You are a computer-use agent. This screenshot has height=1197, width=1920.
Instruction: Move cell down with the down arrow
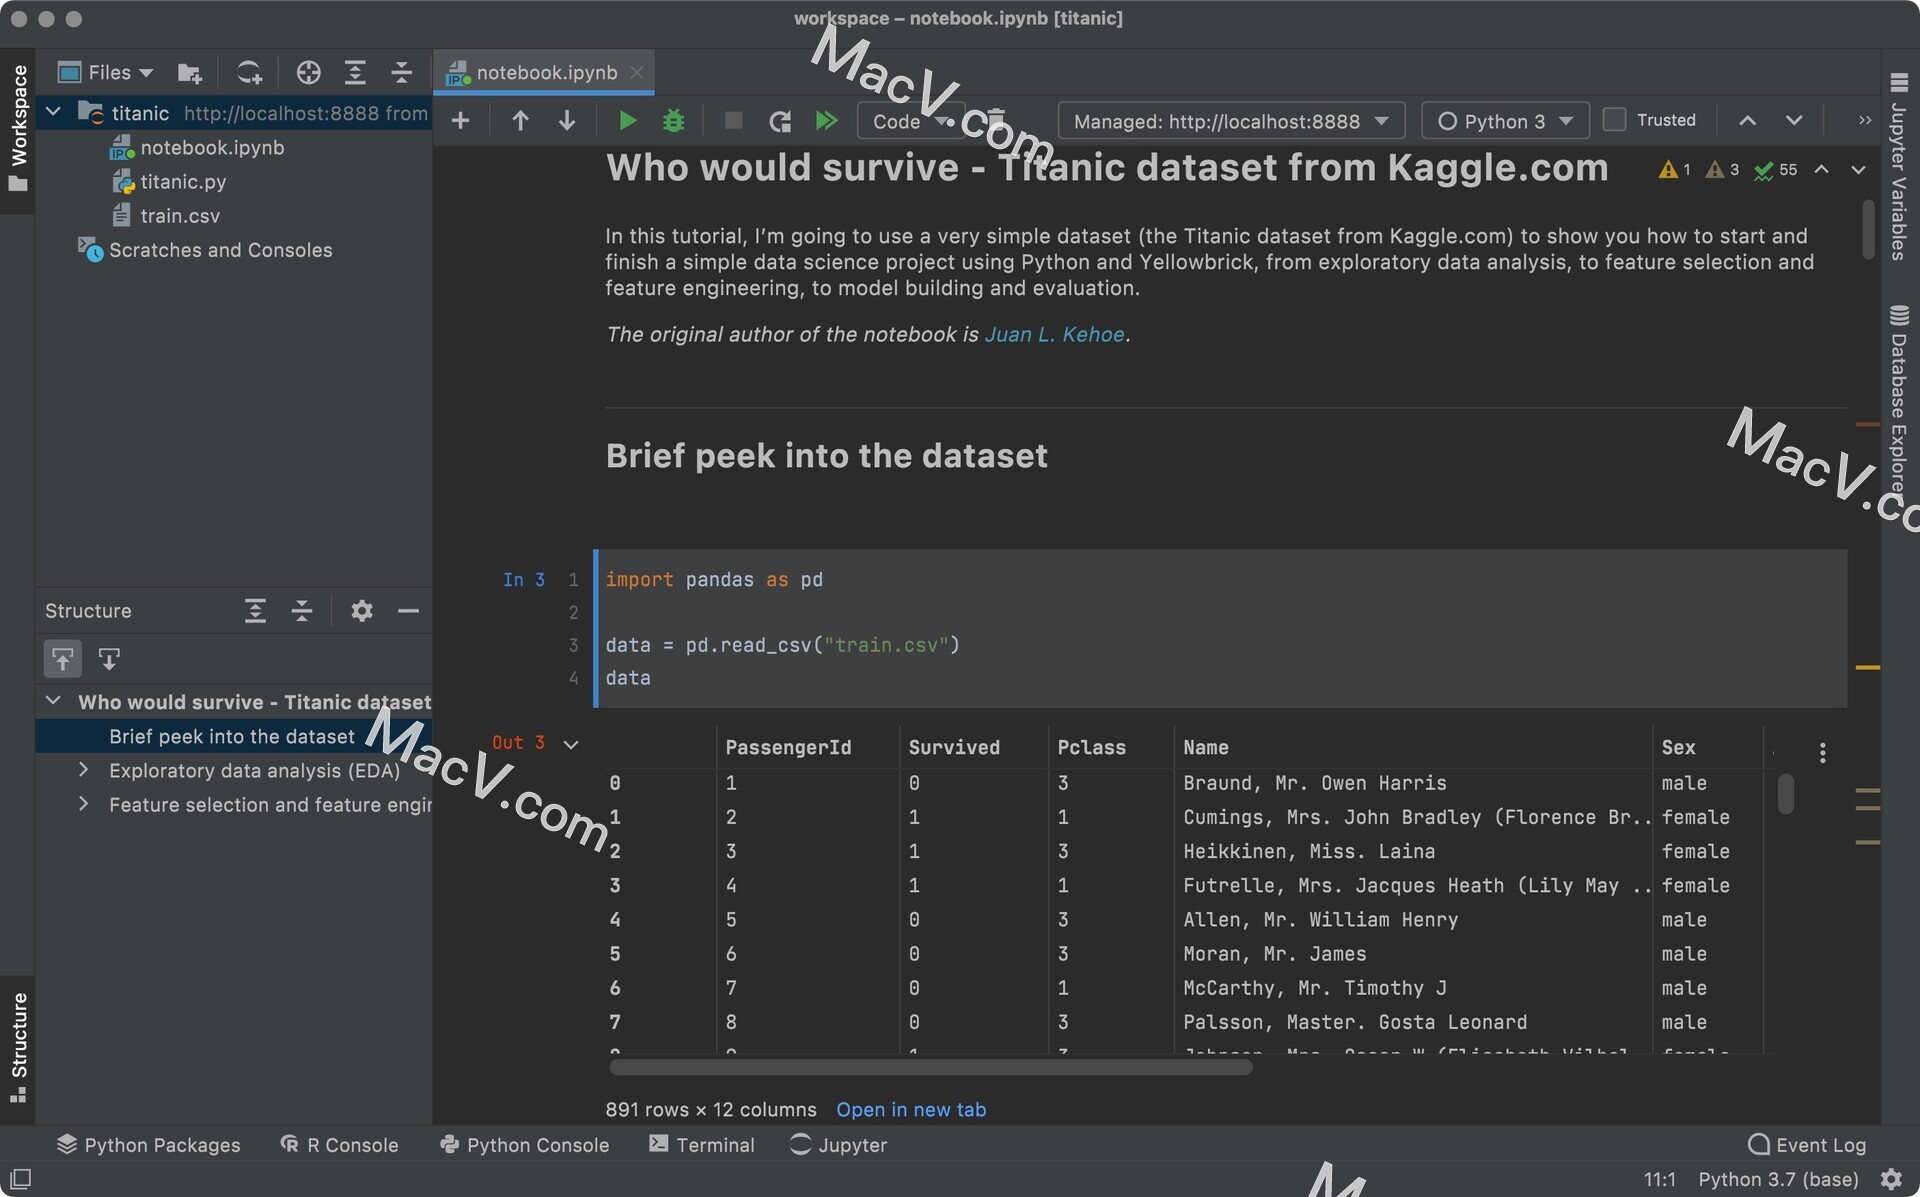pos(567,121)
